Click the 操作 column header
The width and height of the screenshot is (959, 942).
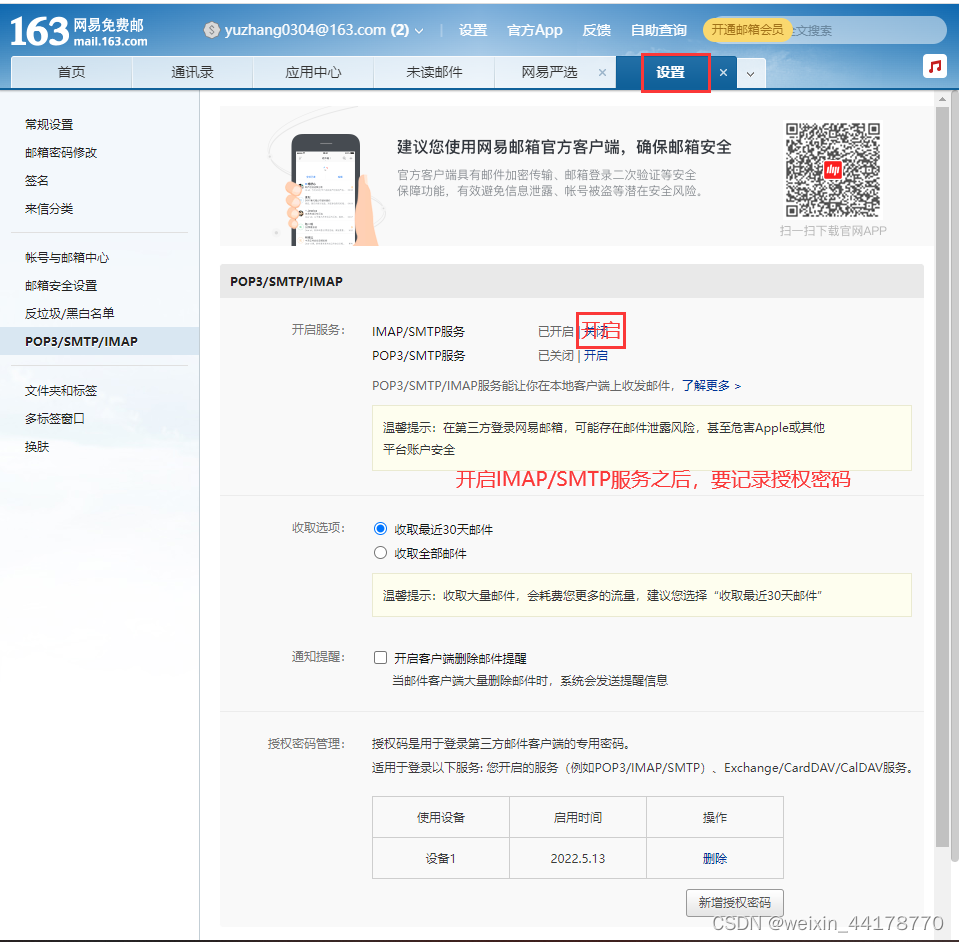click(x=715, y=817)
